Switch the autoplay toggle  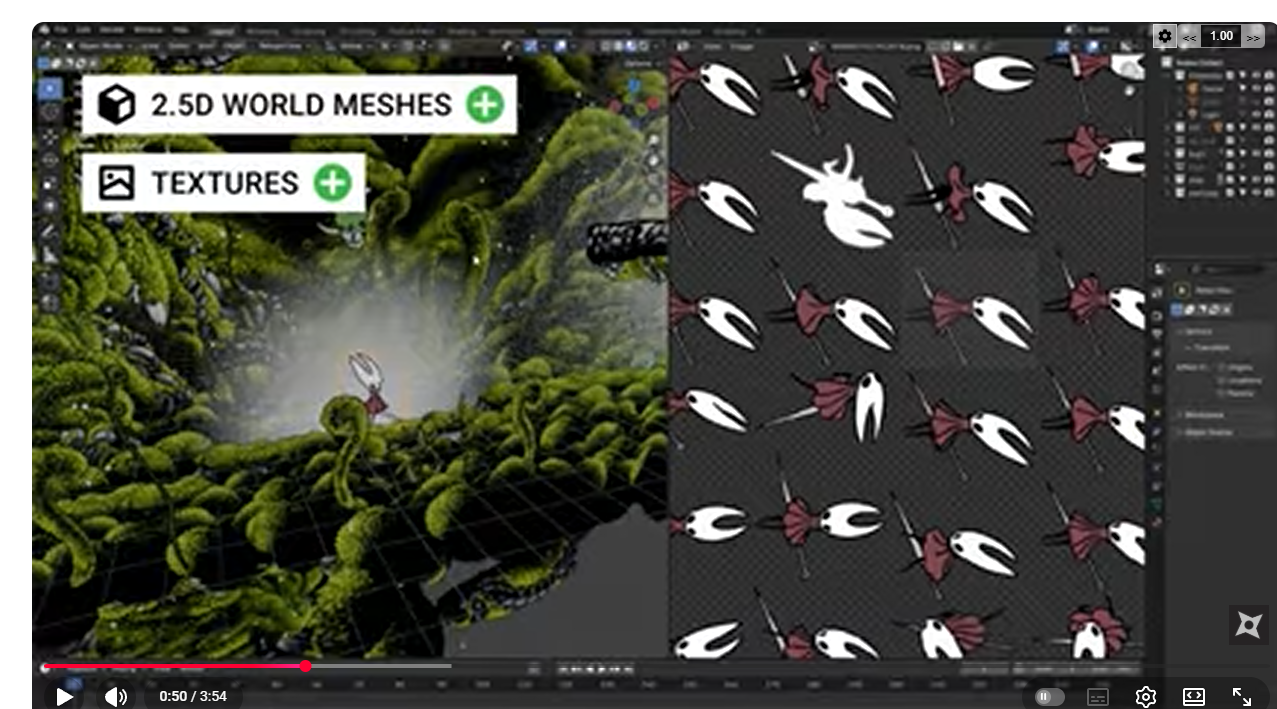(1049, 696)
